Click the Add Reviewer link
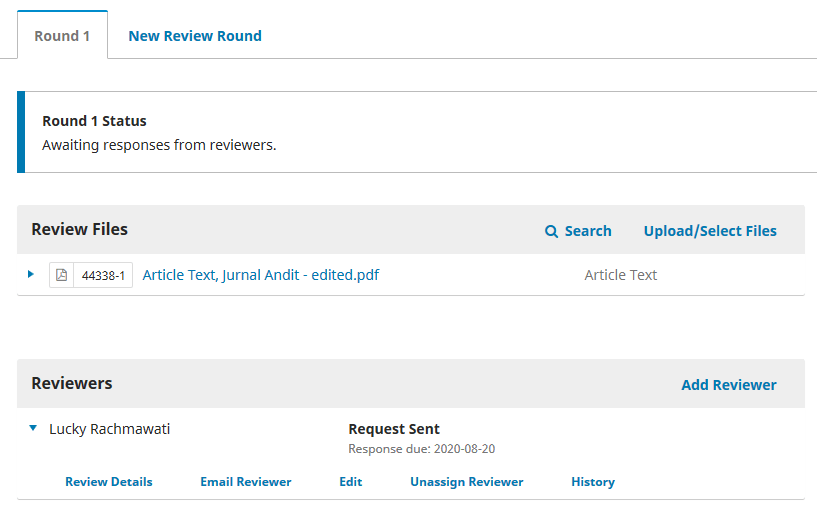This screenshot has height=519, width=817. tap(728, 385)
